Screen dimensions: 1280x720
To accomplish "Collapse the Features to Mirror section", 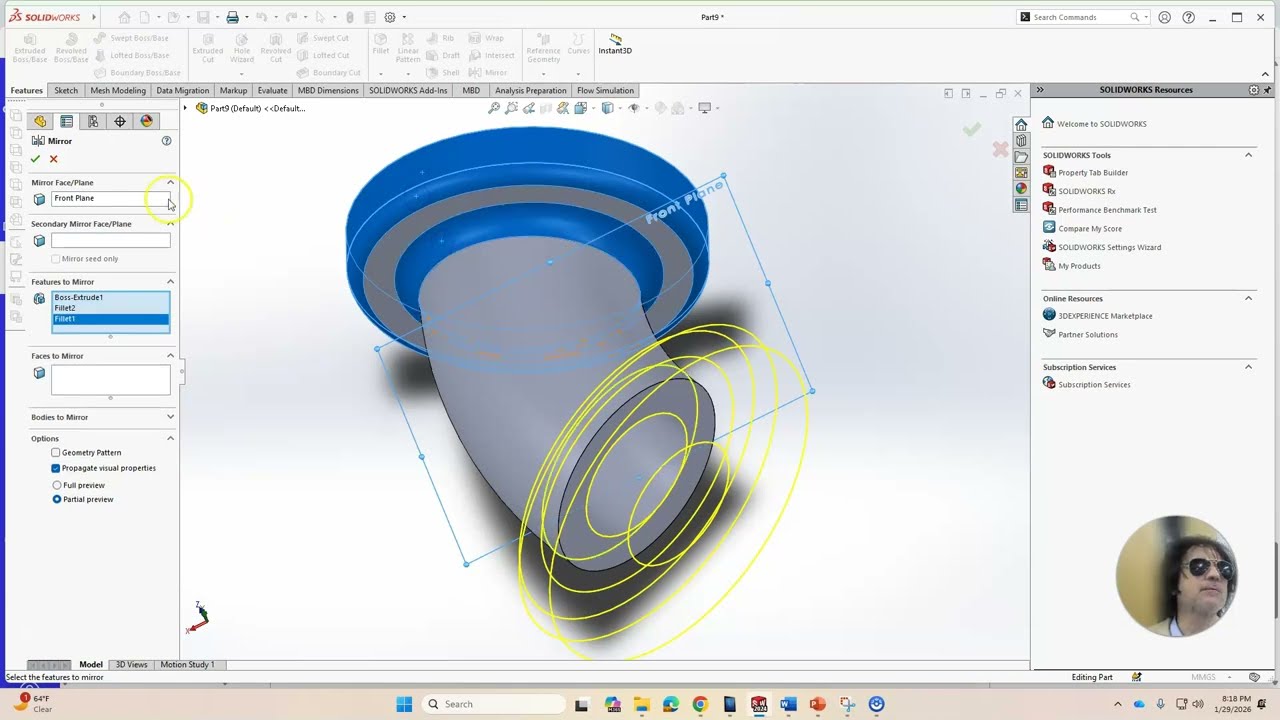I will point(170,282).
